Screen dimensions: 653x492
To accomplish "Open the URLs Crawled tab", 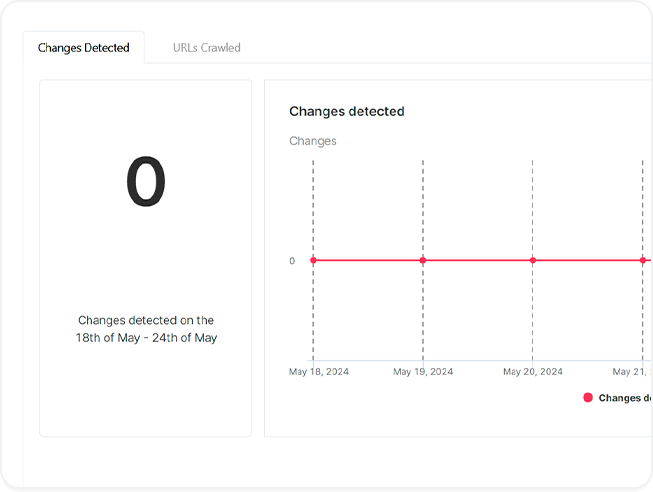I will (206, 48).
